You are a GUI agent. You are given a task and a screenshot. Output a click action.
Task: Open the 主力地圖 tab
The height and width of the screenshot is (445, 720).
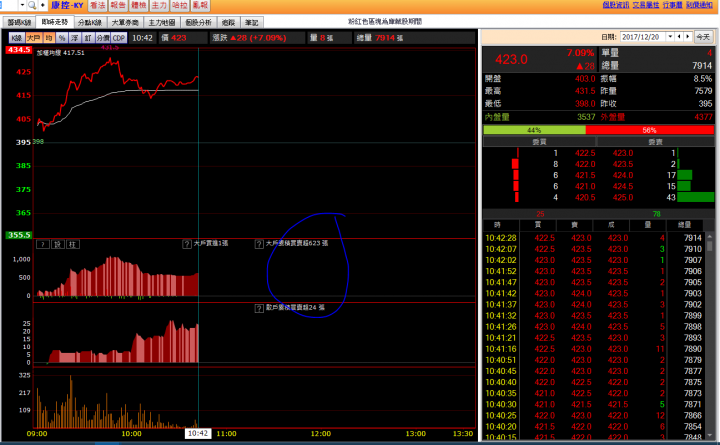coord(162,22)
